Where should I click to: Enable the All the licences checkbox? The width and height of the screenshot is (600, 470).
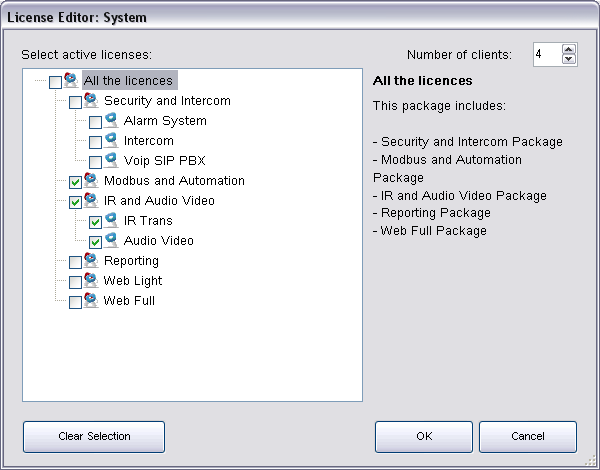pyautogui.click(x=55, y=83)
